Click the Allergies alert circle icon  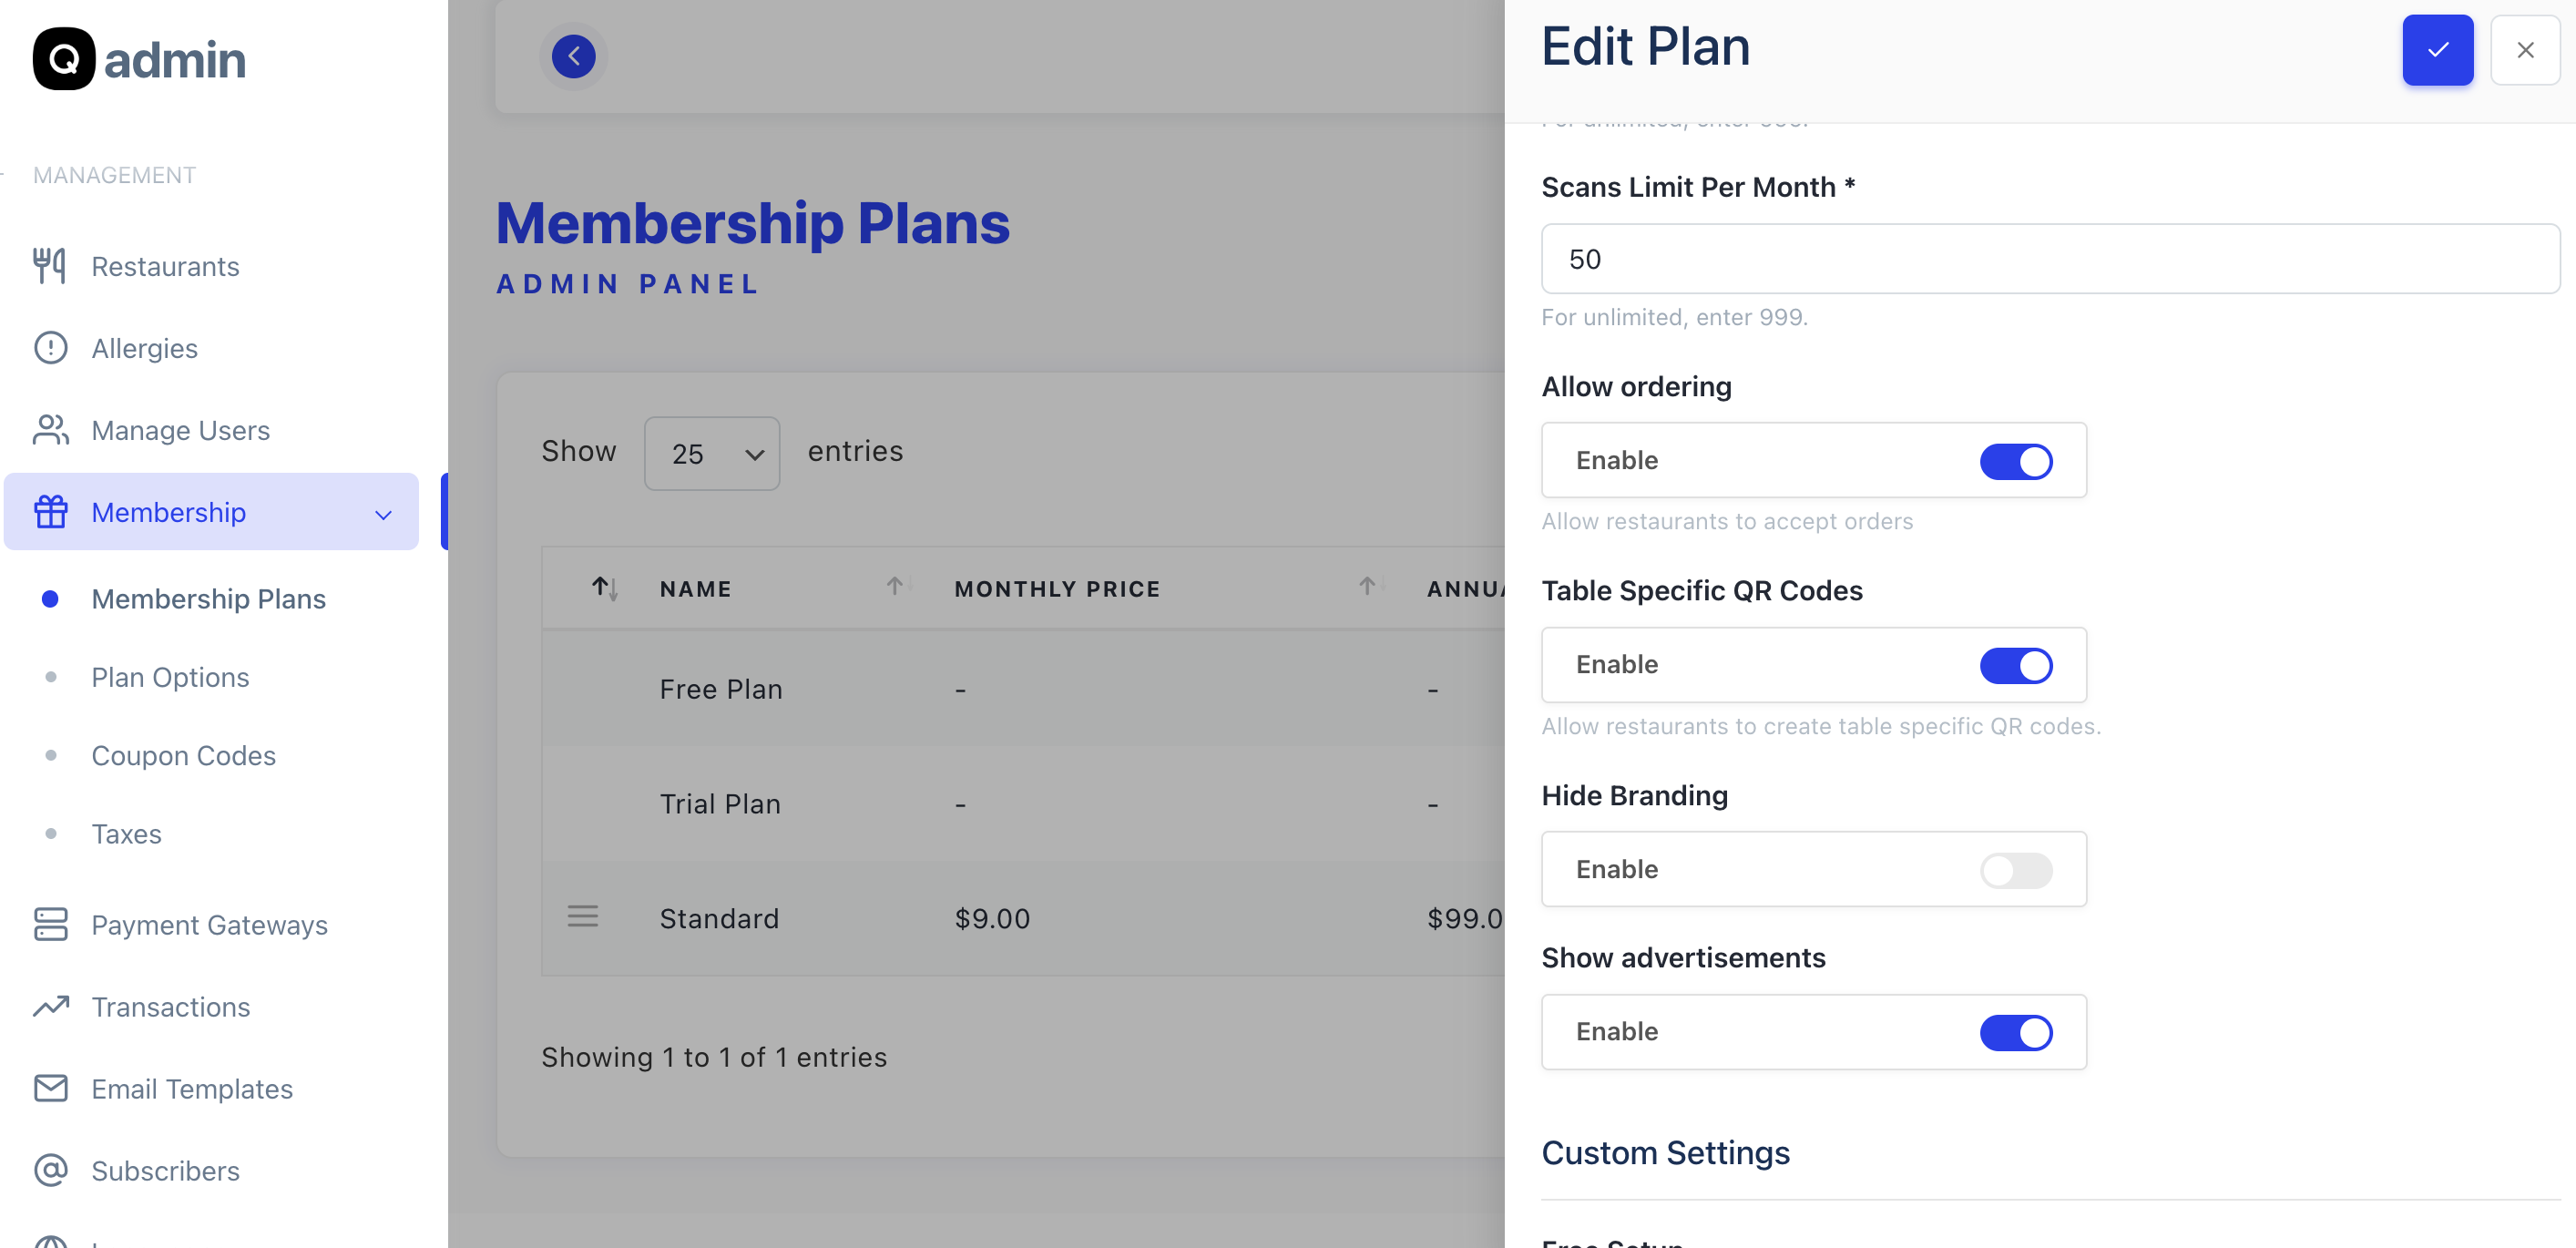point(50,348)
